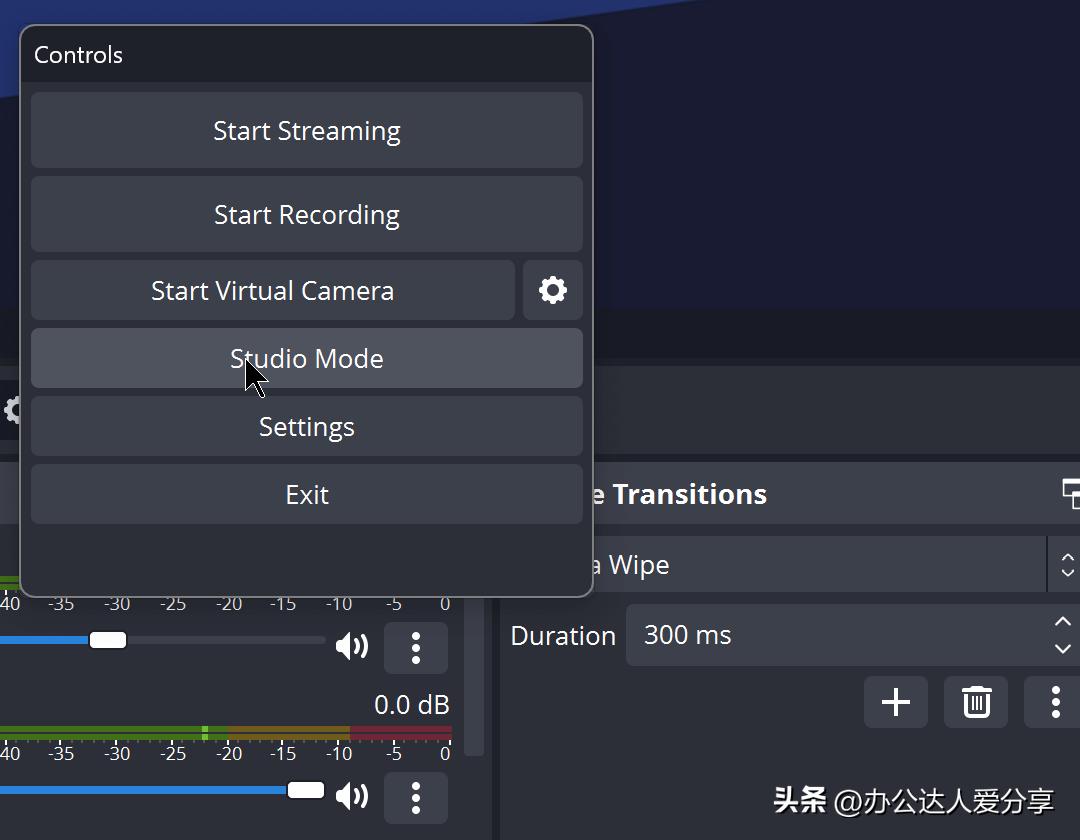Open top mixer channel three-dot menu
The height and width of the screenshot is (840, 1080).
[x=415, y=648]
